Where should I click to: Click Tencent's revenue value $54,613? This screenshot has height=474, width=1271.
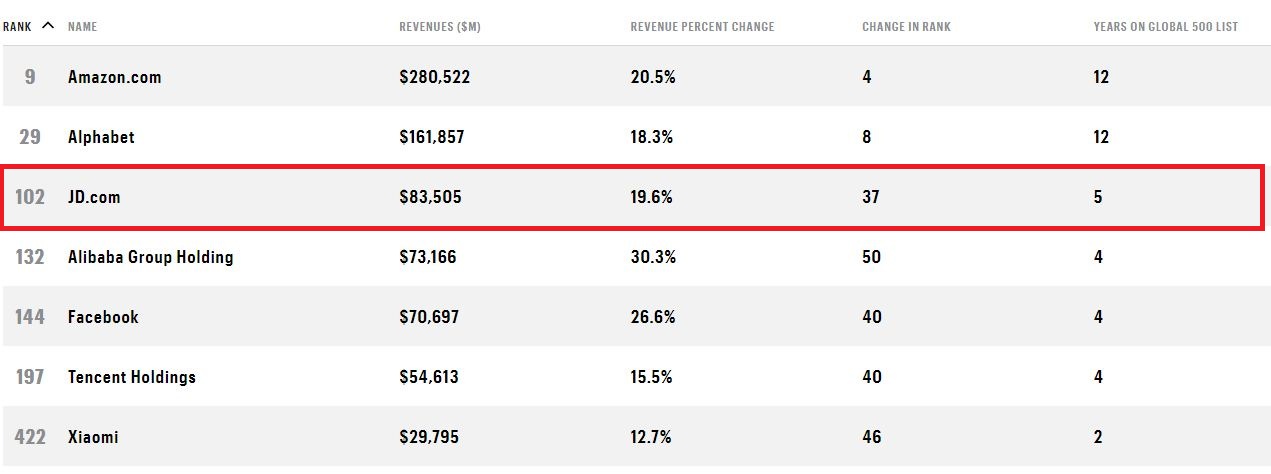tap(430, 377)
